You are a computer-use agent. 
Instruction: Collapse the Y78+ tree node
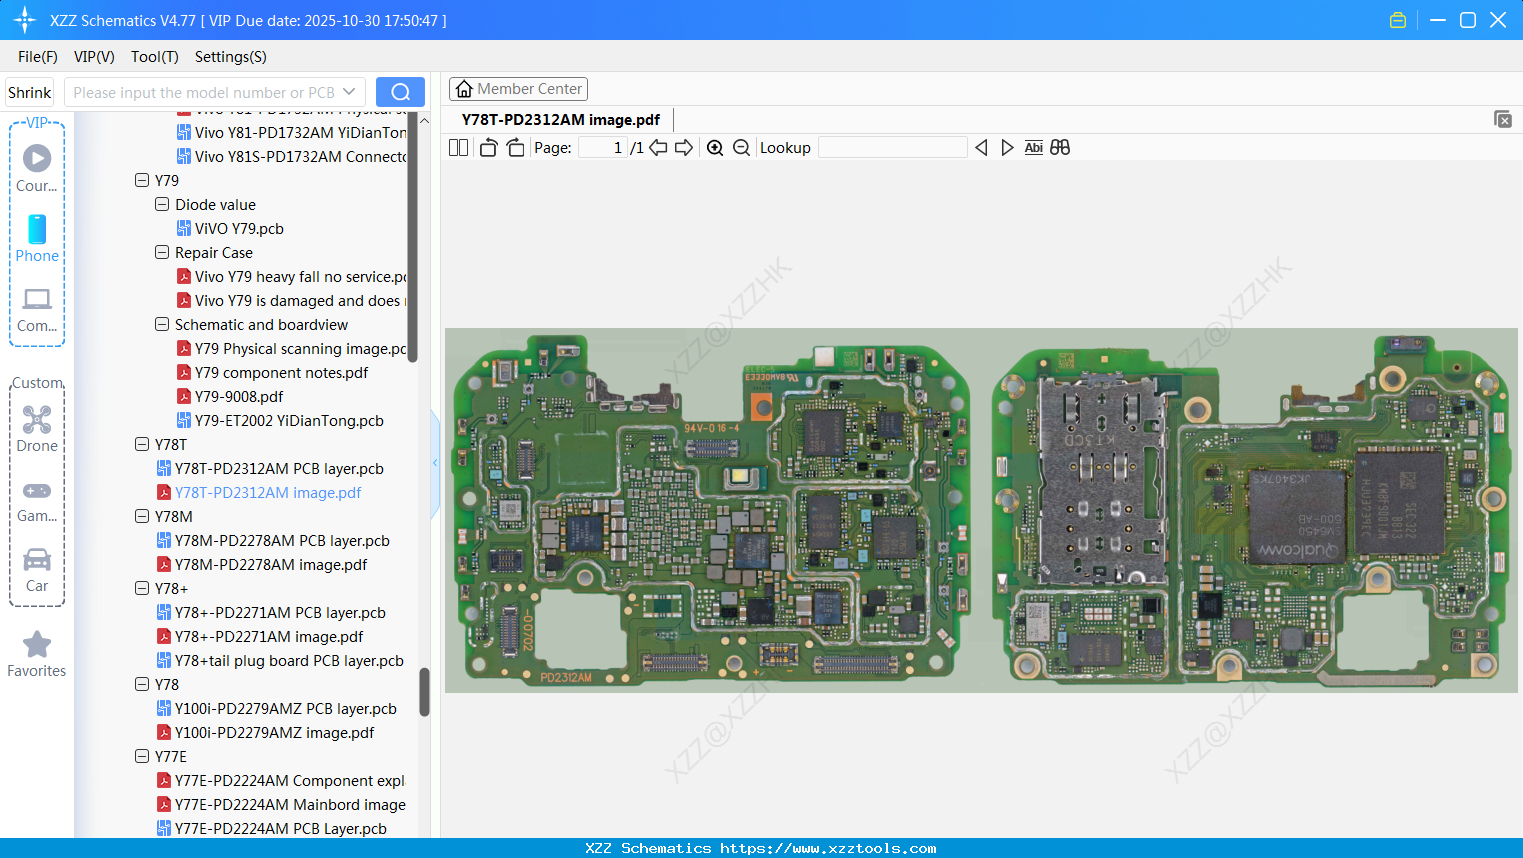142,588
